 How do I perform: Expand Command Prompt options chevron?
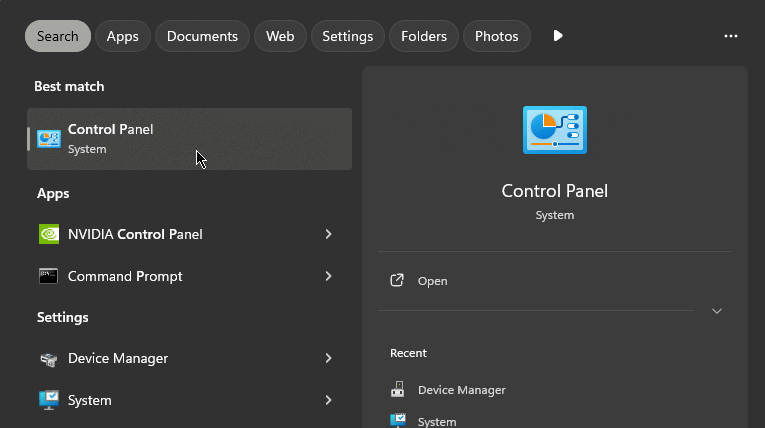[328, 276]
